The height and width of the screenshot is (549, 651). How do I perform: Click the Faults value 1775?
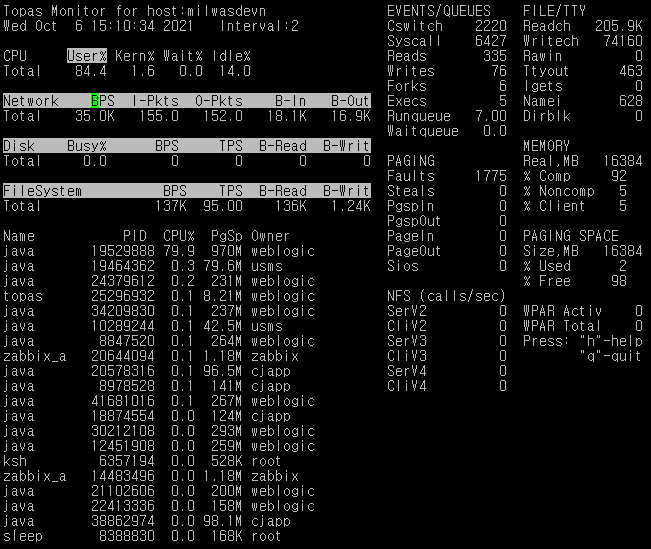point(491,176)
